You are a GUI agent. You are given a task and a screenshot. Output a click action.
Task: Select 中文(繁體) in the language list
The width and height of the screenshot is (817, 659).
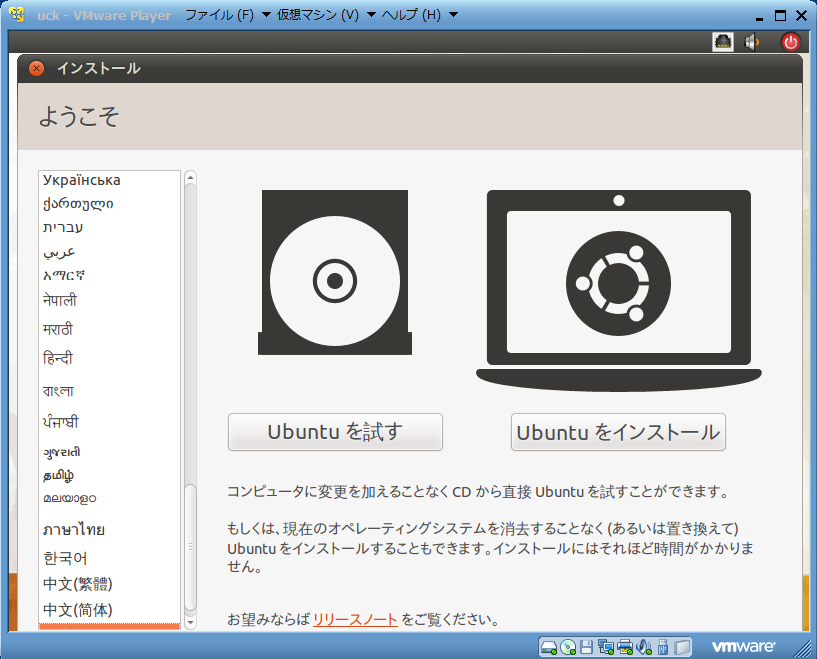click(x=109, y=584)
